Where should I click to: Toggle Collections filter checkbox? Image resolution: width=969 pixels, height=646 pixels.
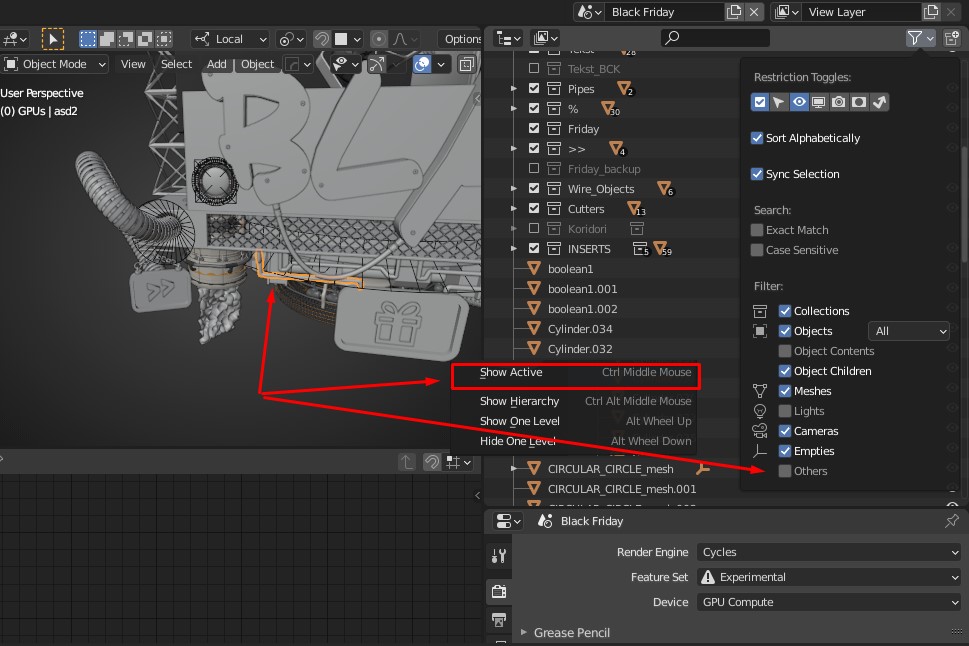point(785,311)
